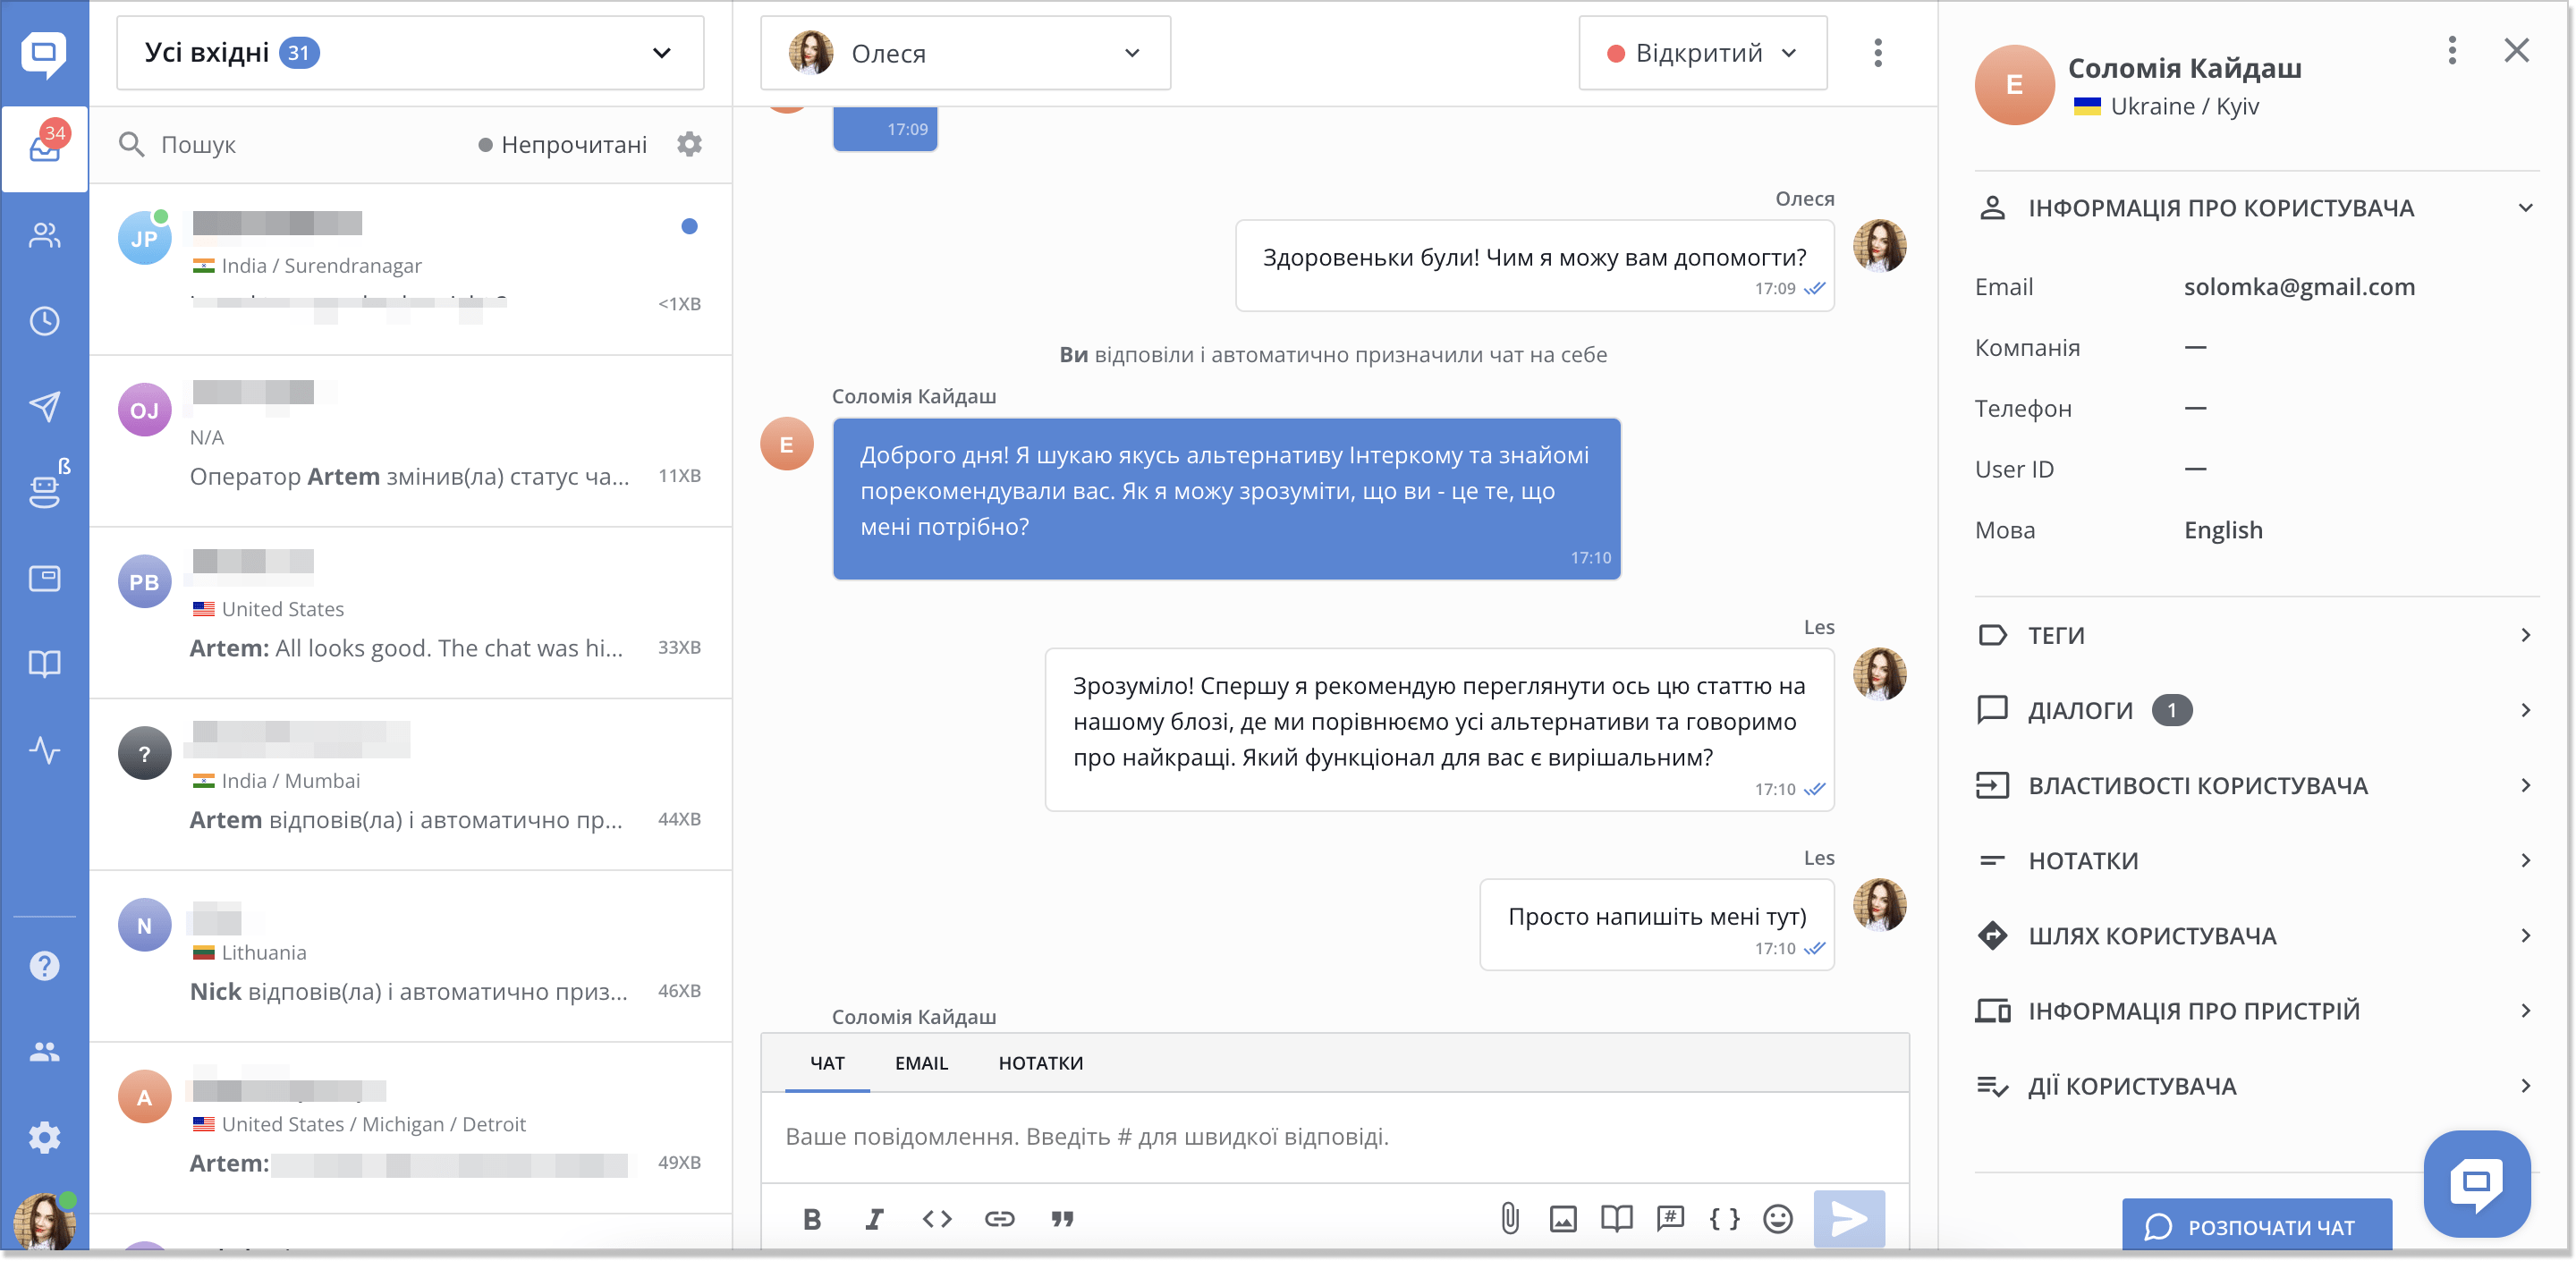Switch to the EMAIL tab
This screenshot has width=2576, height=1261.
(x=921, y=1064)
